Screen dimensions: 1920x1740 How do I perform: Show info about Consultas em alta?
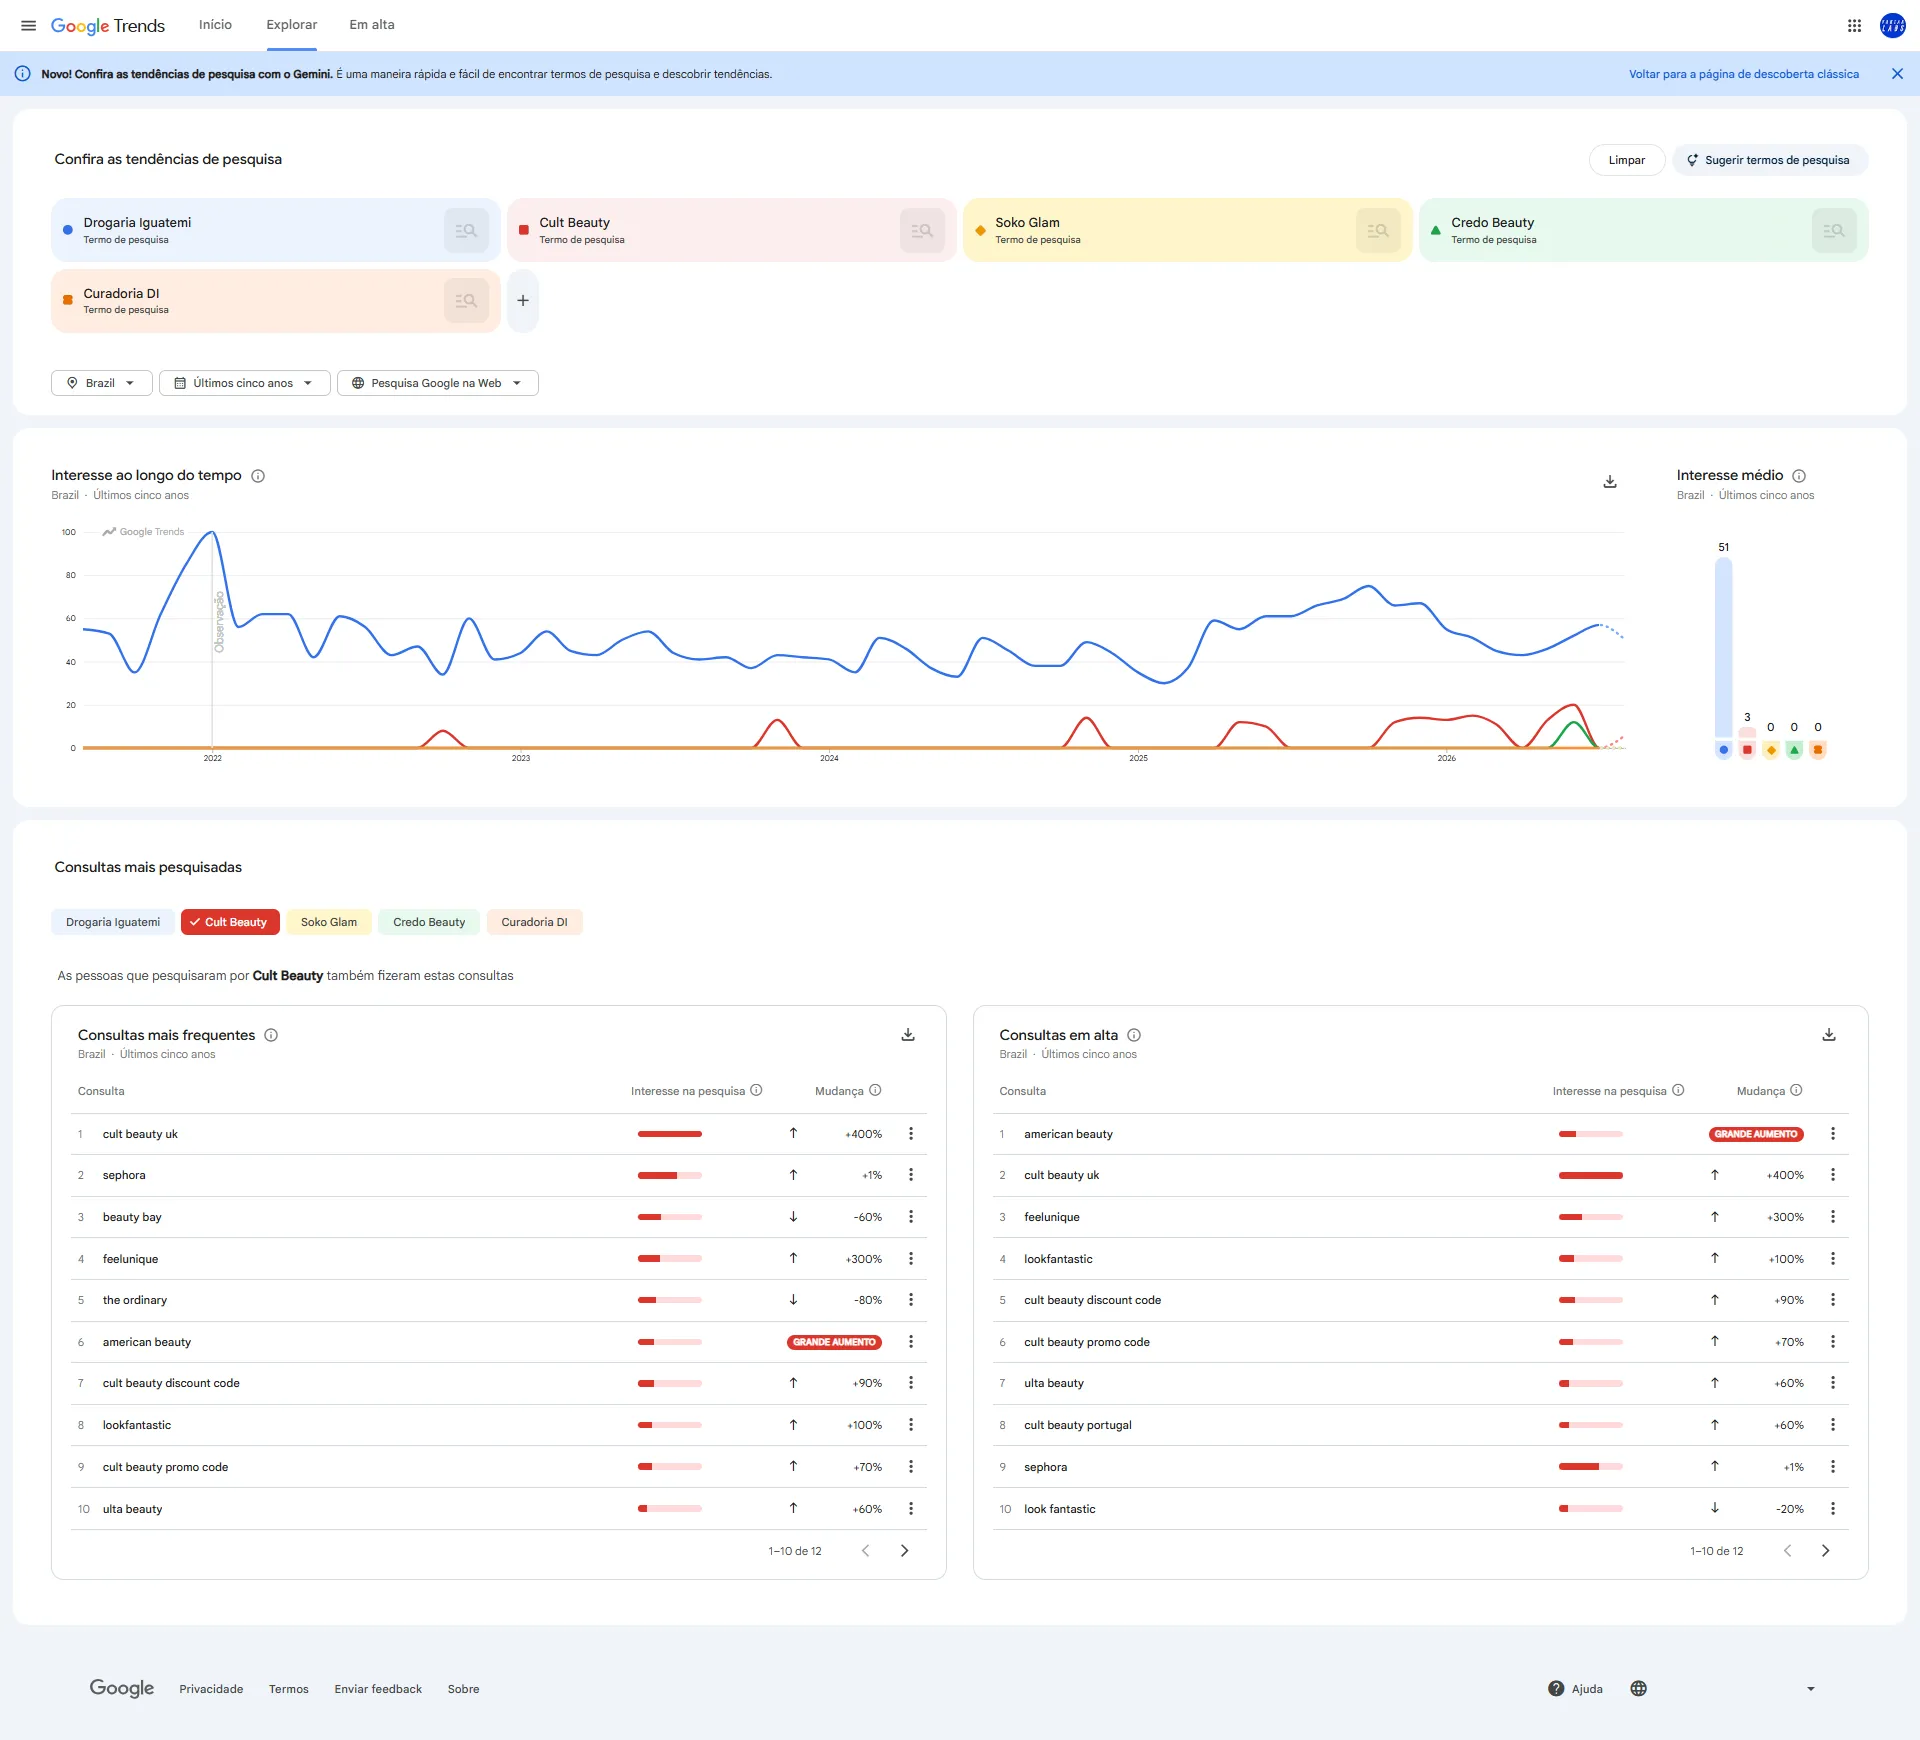[x=1134, y=1035]
